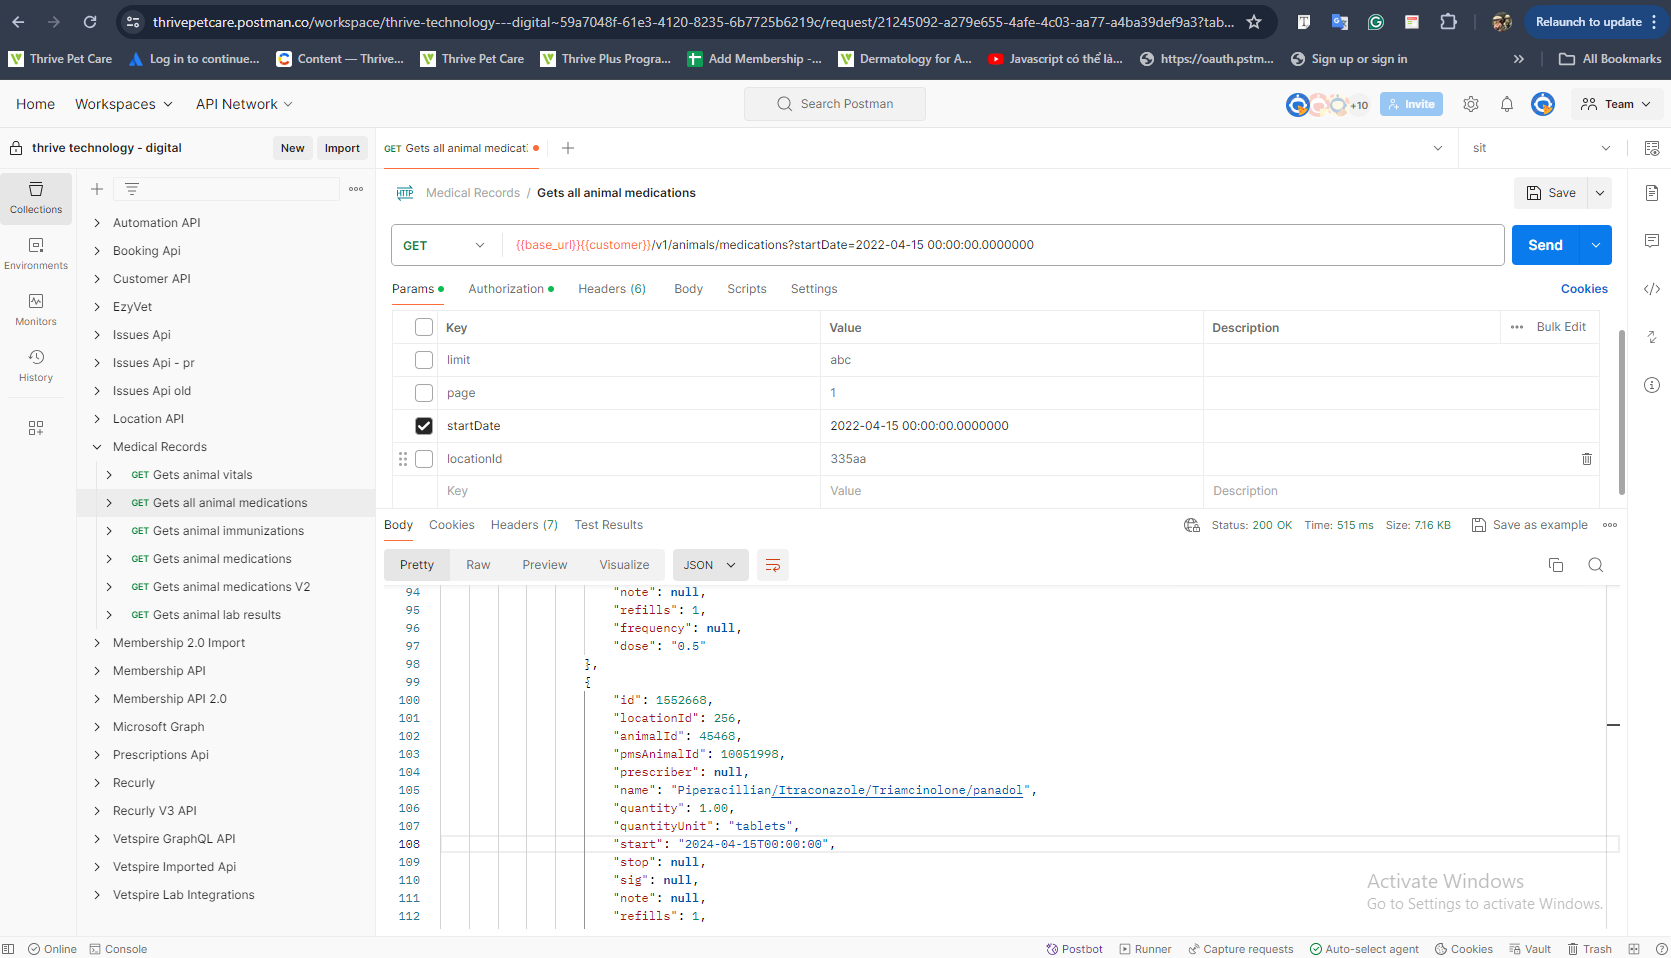Screen dimensions: 1671x958
Task: Open Trash in status bar
Action: (x=1589, y=949)
